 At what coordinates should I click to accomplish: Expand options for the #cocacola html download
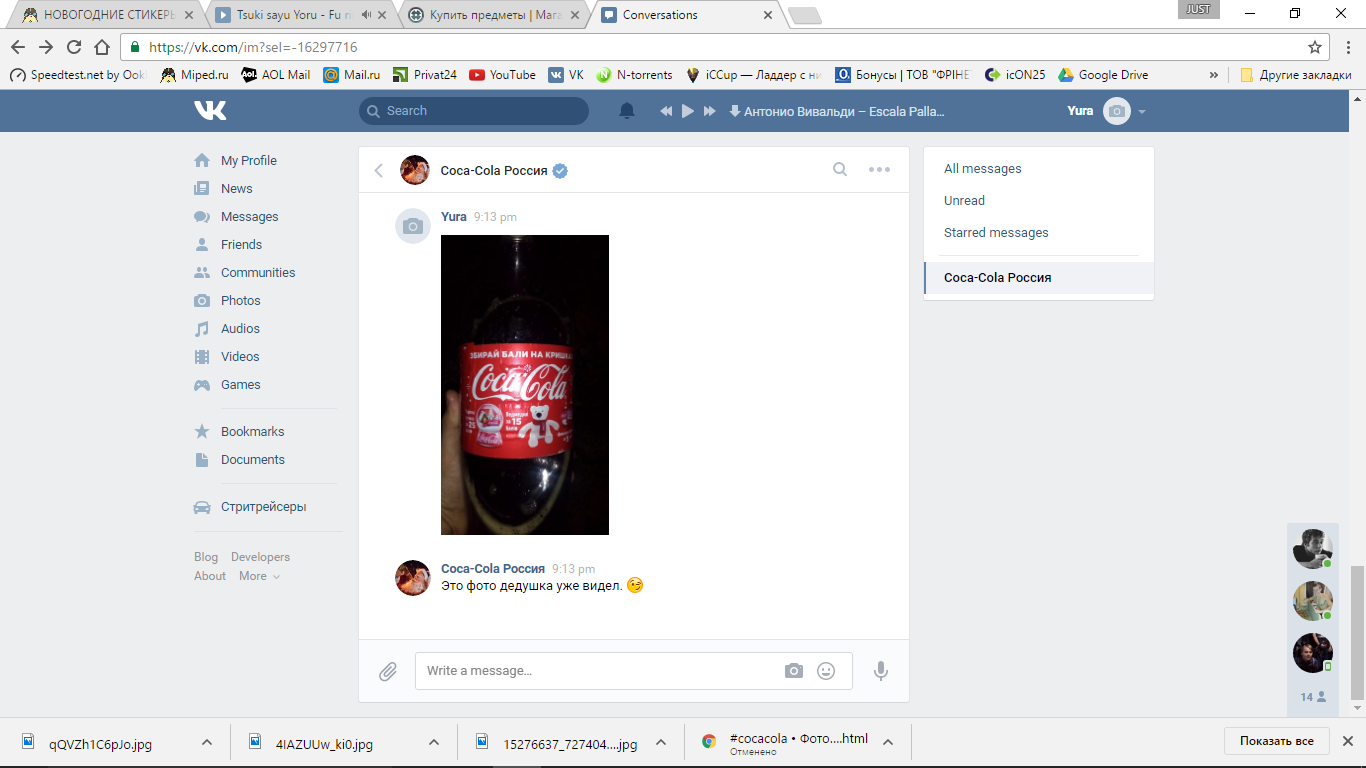pyautogui.click(x=888, y=742)
